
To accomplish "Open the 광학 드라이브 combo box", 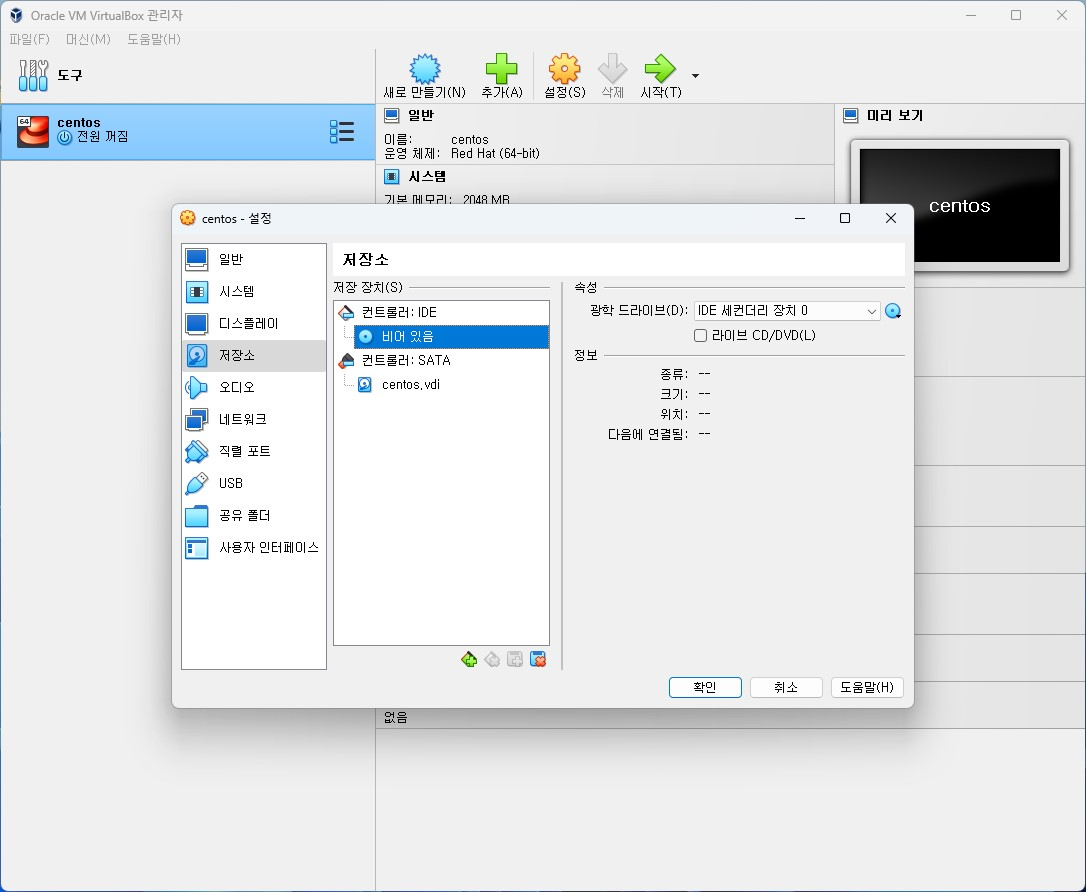I will (x=787, y=311).
